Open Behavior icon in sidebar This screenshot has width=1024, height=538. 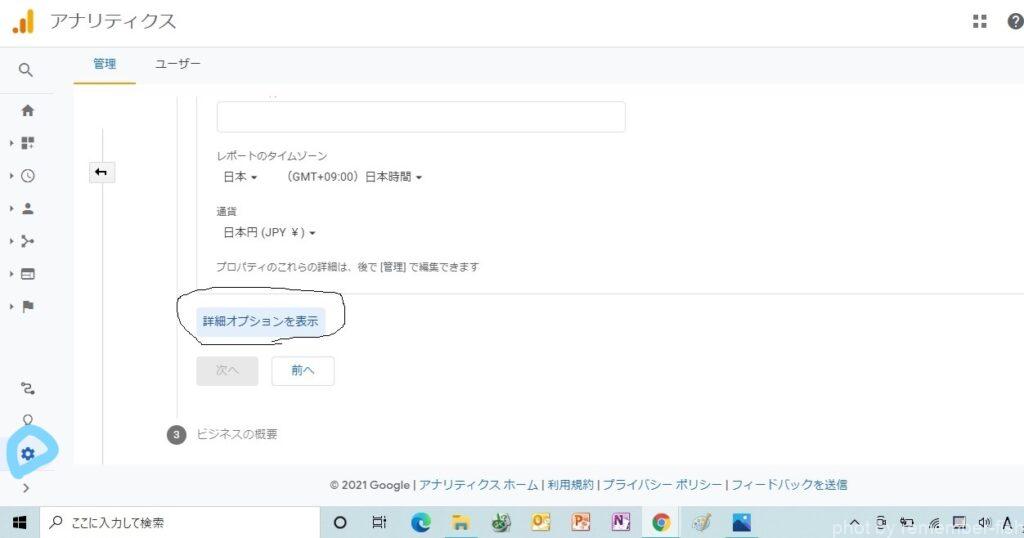[x=27, y=274]
